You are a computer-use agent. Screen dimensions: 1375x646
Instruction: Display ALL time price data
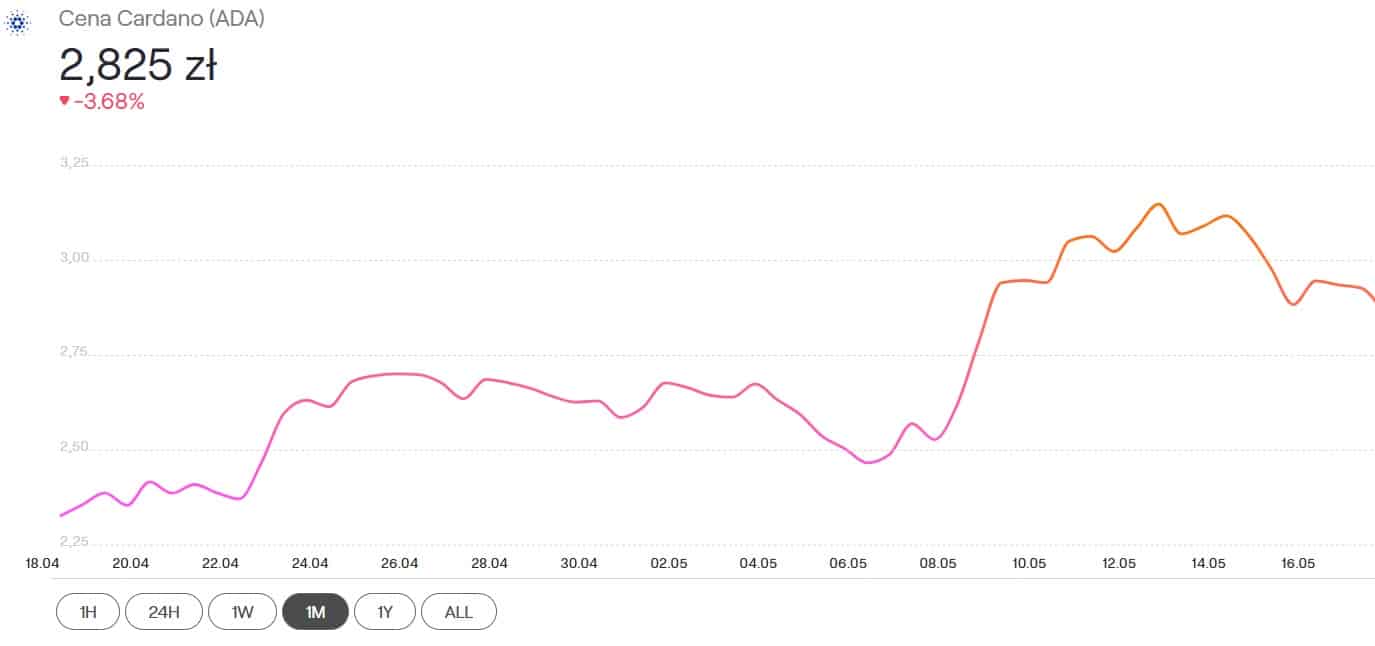[458, 612]
